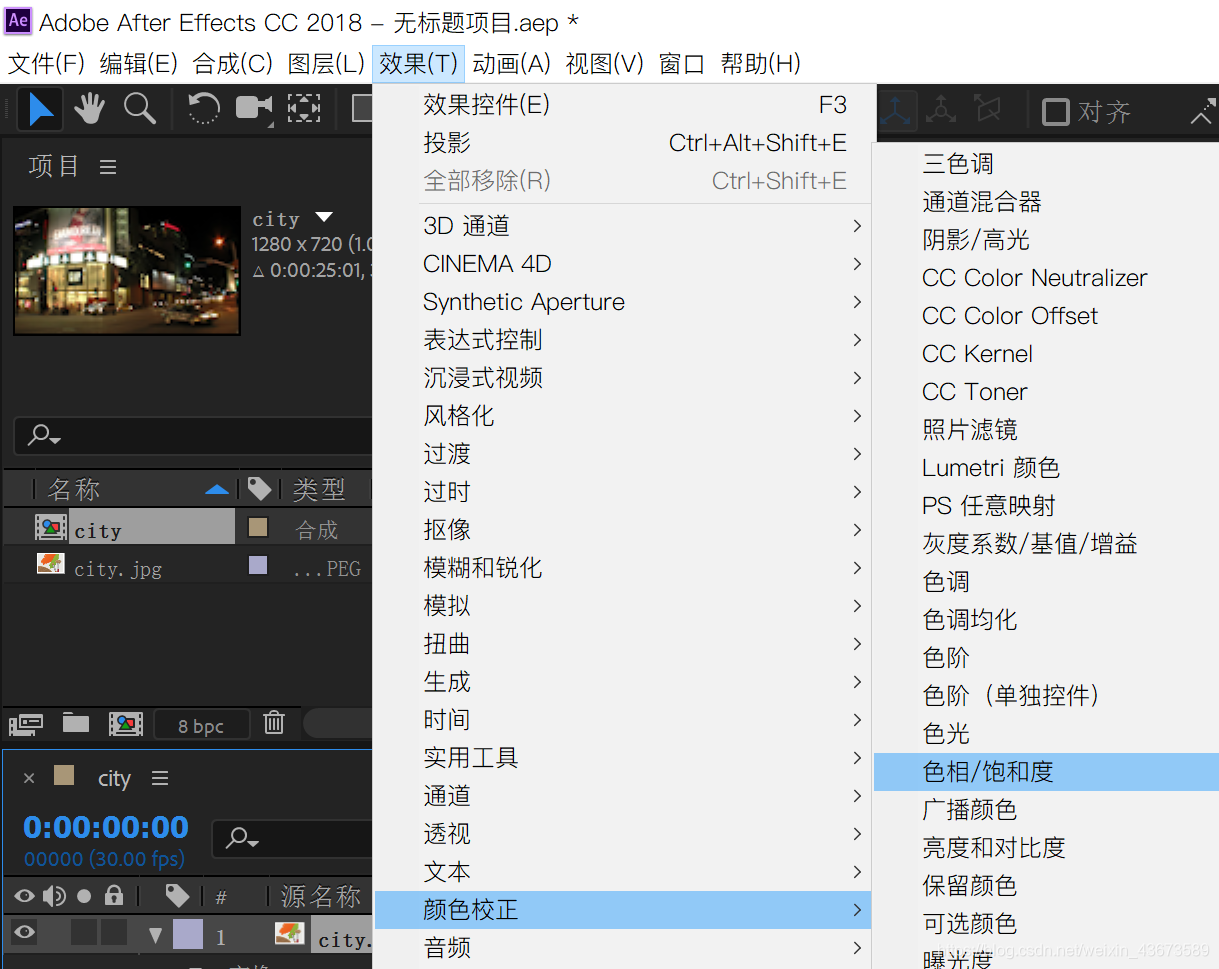Click the Interpret Footage icon
This screenshot has height=969, width=1219.
coord(26,723)
